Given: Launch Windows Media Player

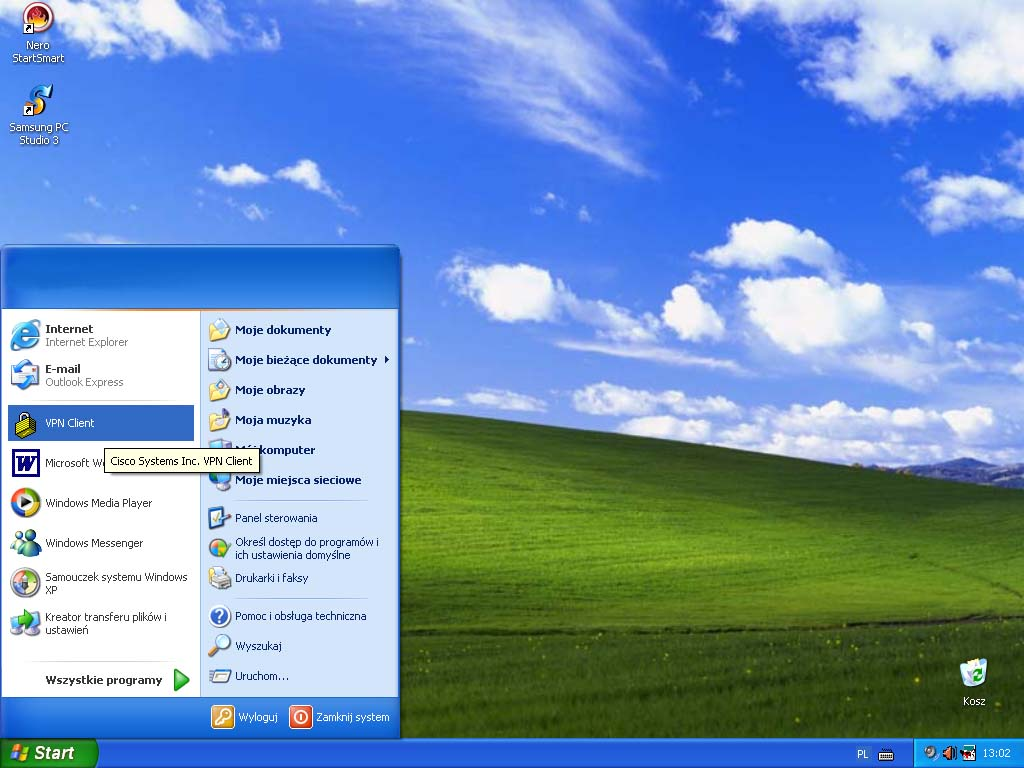Looking at the screenshot, I should (x=101, y=503).
